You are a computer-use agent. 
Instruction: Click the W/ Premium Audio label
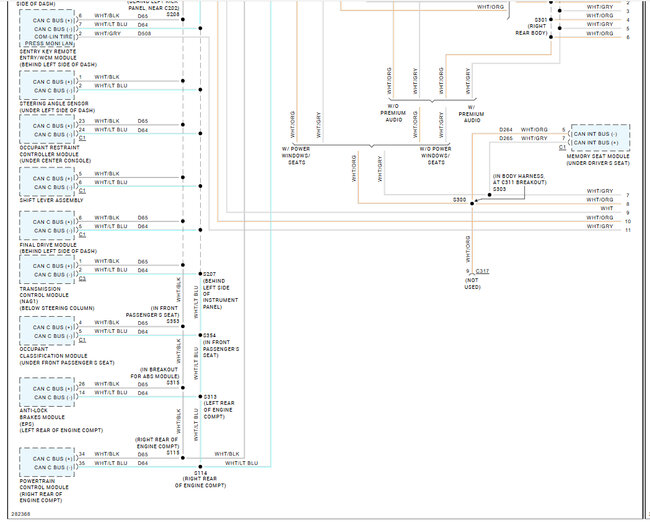[471, 111]
